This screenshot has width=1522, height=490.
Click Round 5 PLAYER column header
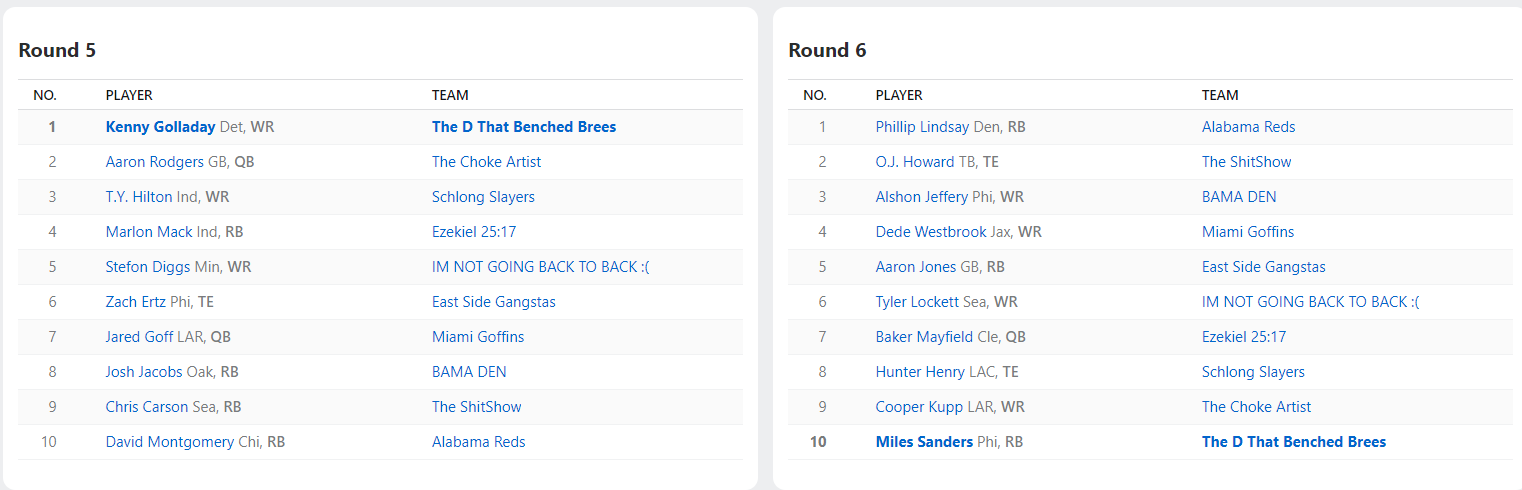tap(129, 95)
